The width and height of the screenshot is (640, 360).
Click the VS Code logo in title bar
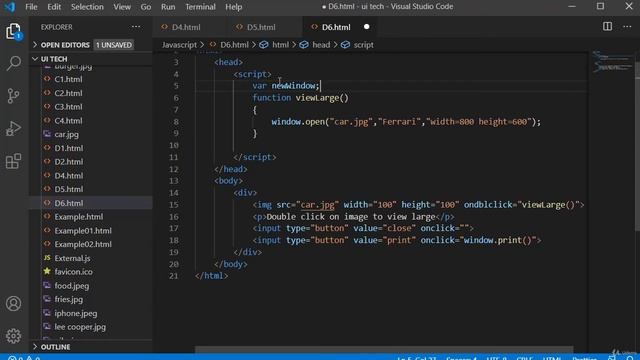(x=9, y=7)
